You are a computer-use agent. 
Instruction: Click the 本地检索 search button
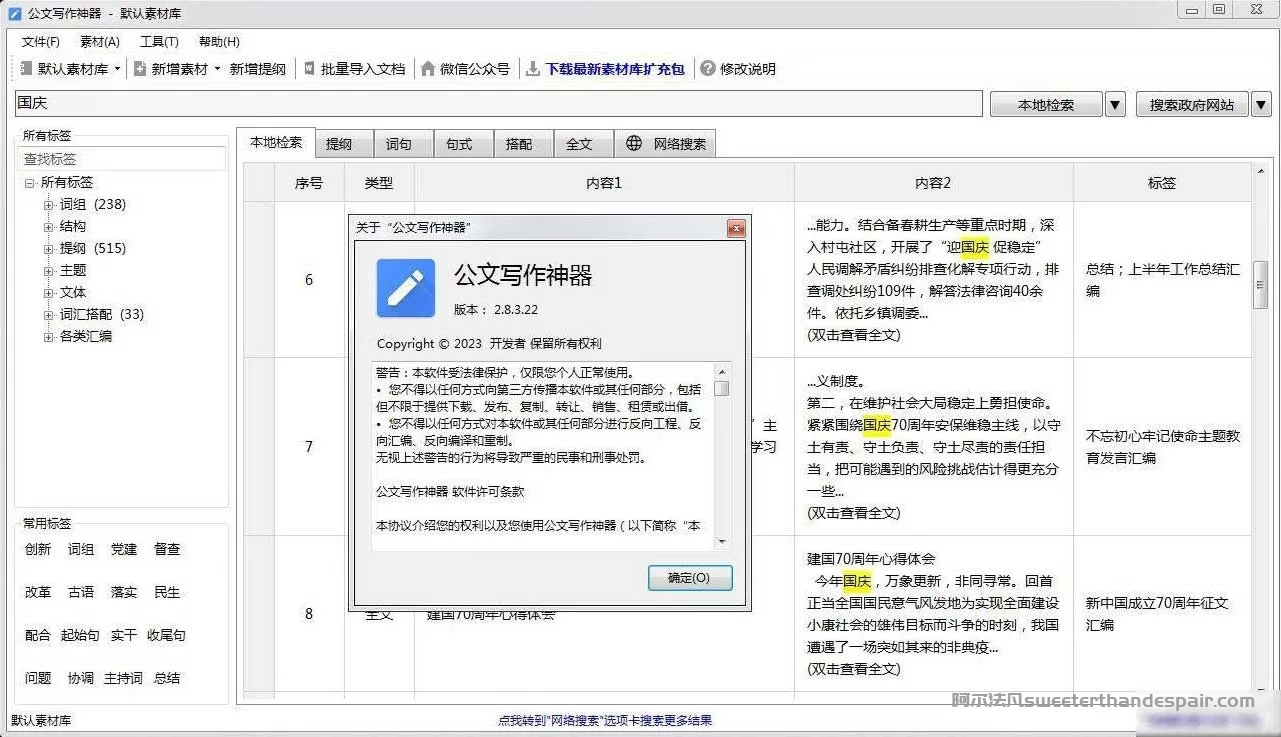(x=1046, y=104)
